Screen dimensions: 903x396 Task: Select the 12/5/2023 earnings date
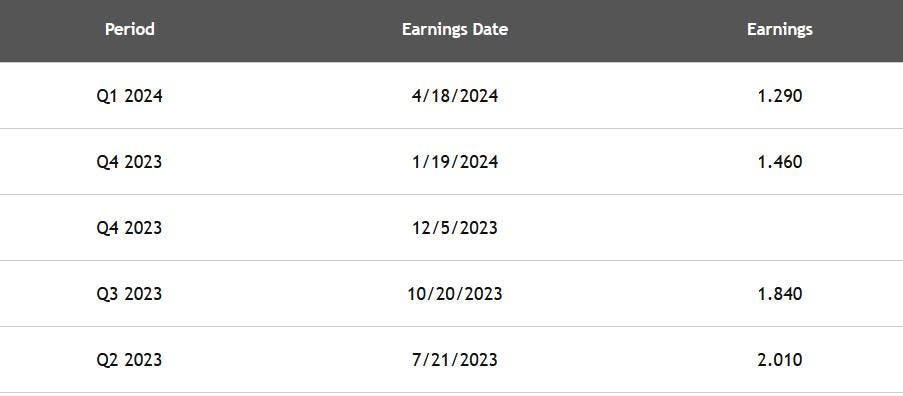pyautogui.click(x=455, y=228)
